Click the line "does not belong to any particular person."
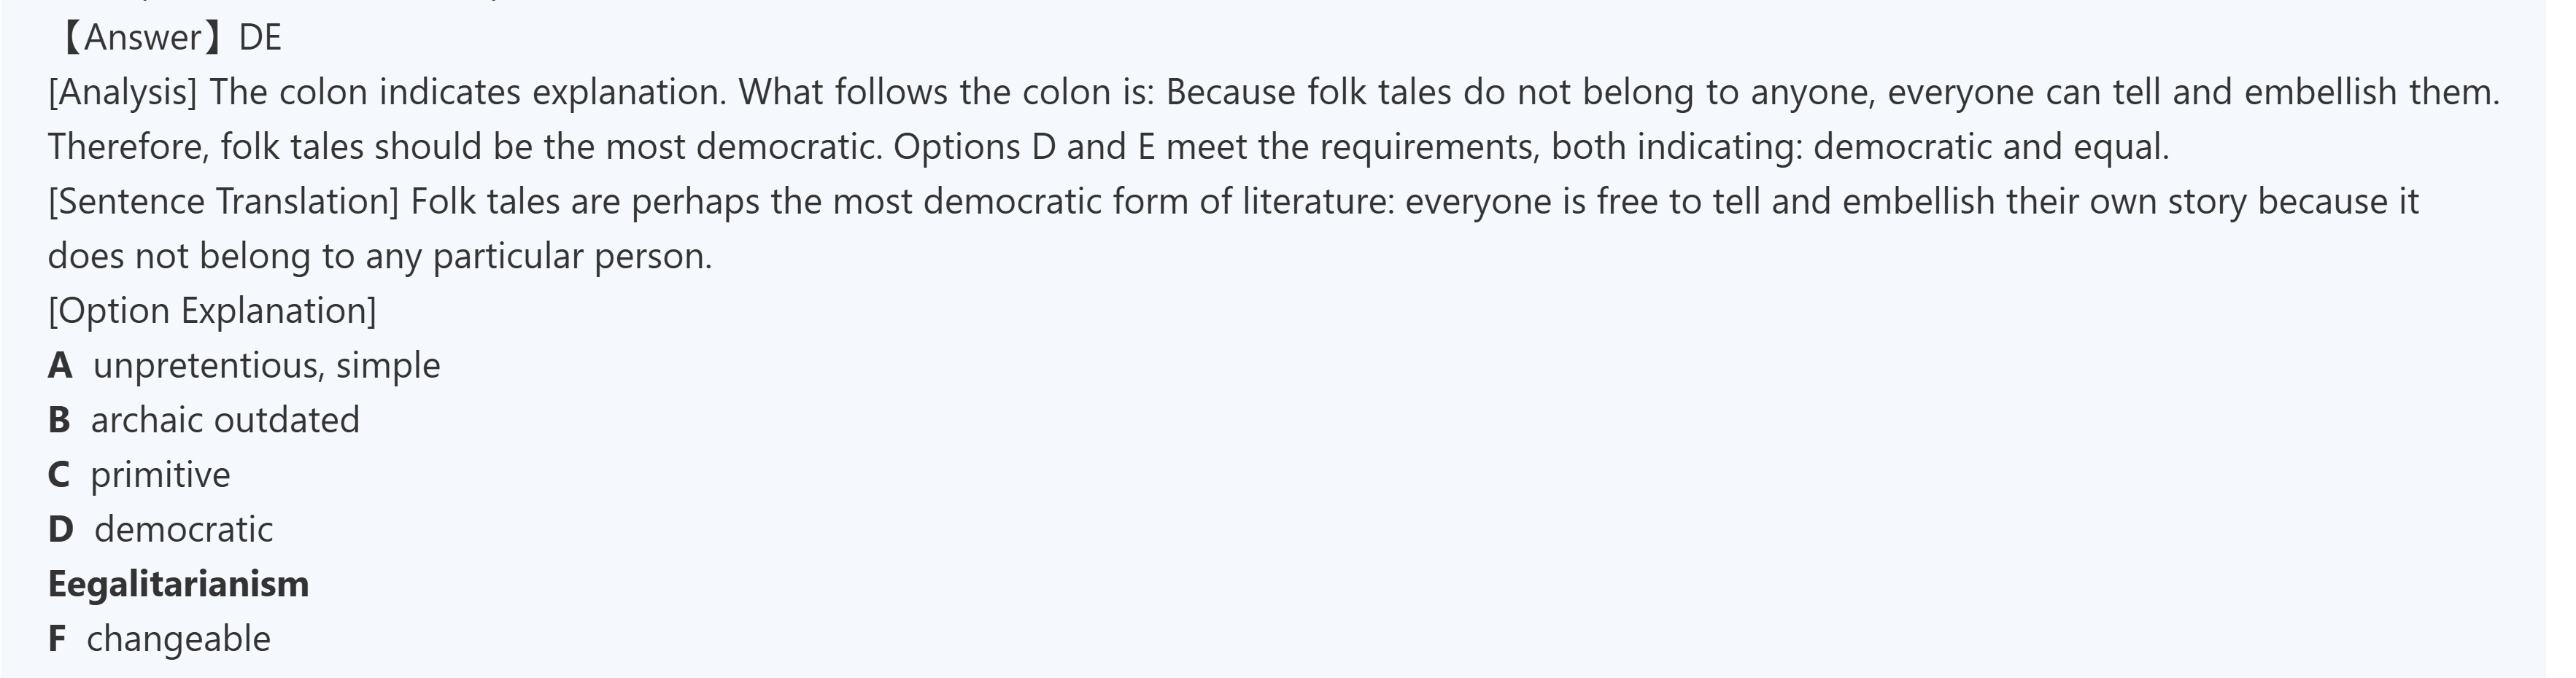 click(x=380, y=257)
